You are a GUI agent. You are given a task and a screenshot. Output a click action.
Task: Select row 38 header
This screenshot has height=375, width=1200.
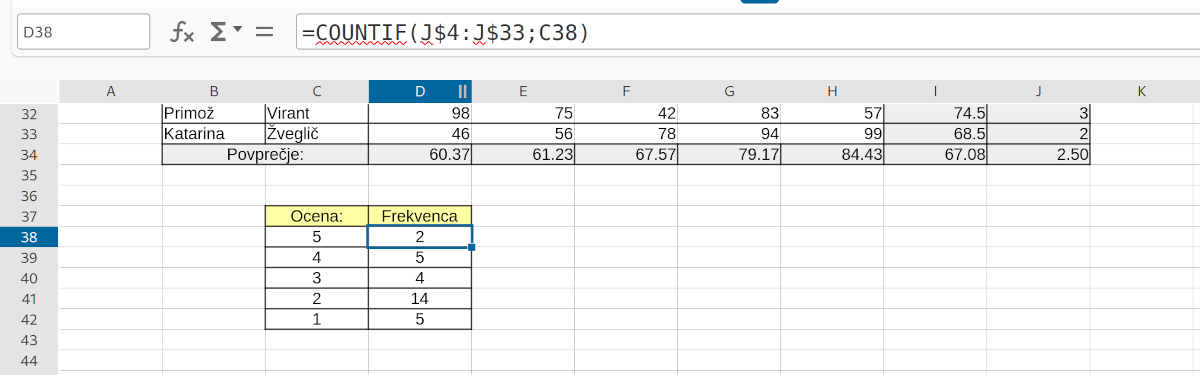(29, 237)
